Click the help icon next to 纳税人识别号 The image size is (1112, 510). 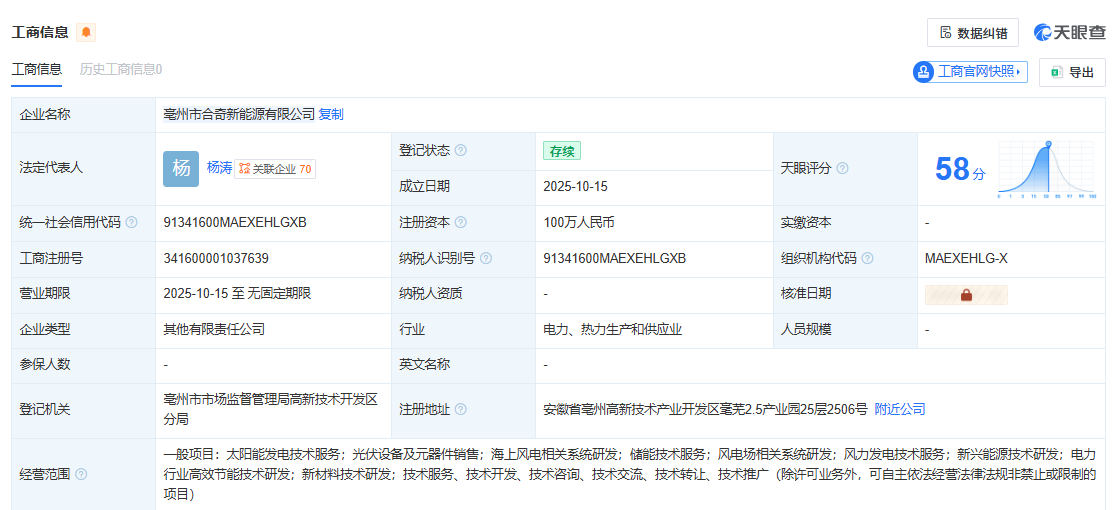click(485, 258)
